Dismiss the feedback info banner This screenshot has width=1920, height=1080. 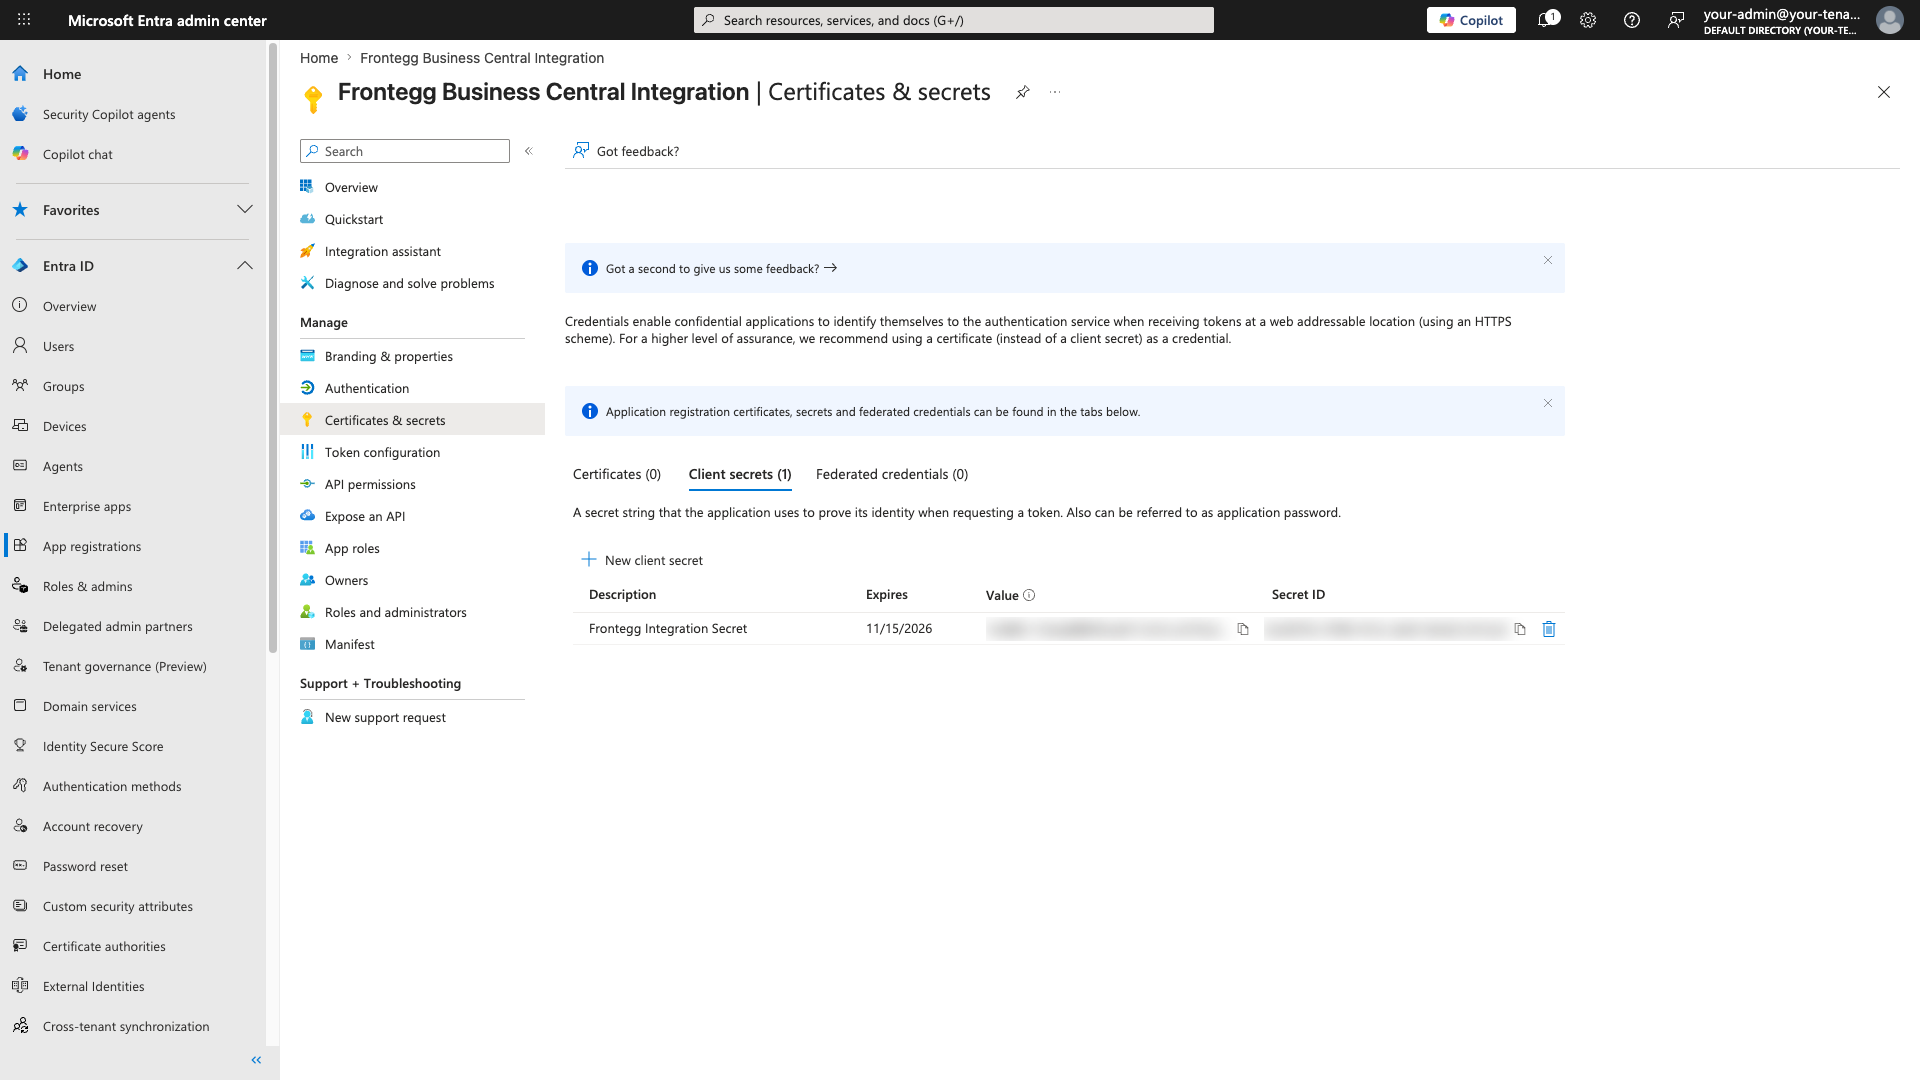pyautogui.click(x=1548, y=260)
